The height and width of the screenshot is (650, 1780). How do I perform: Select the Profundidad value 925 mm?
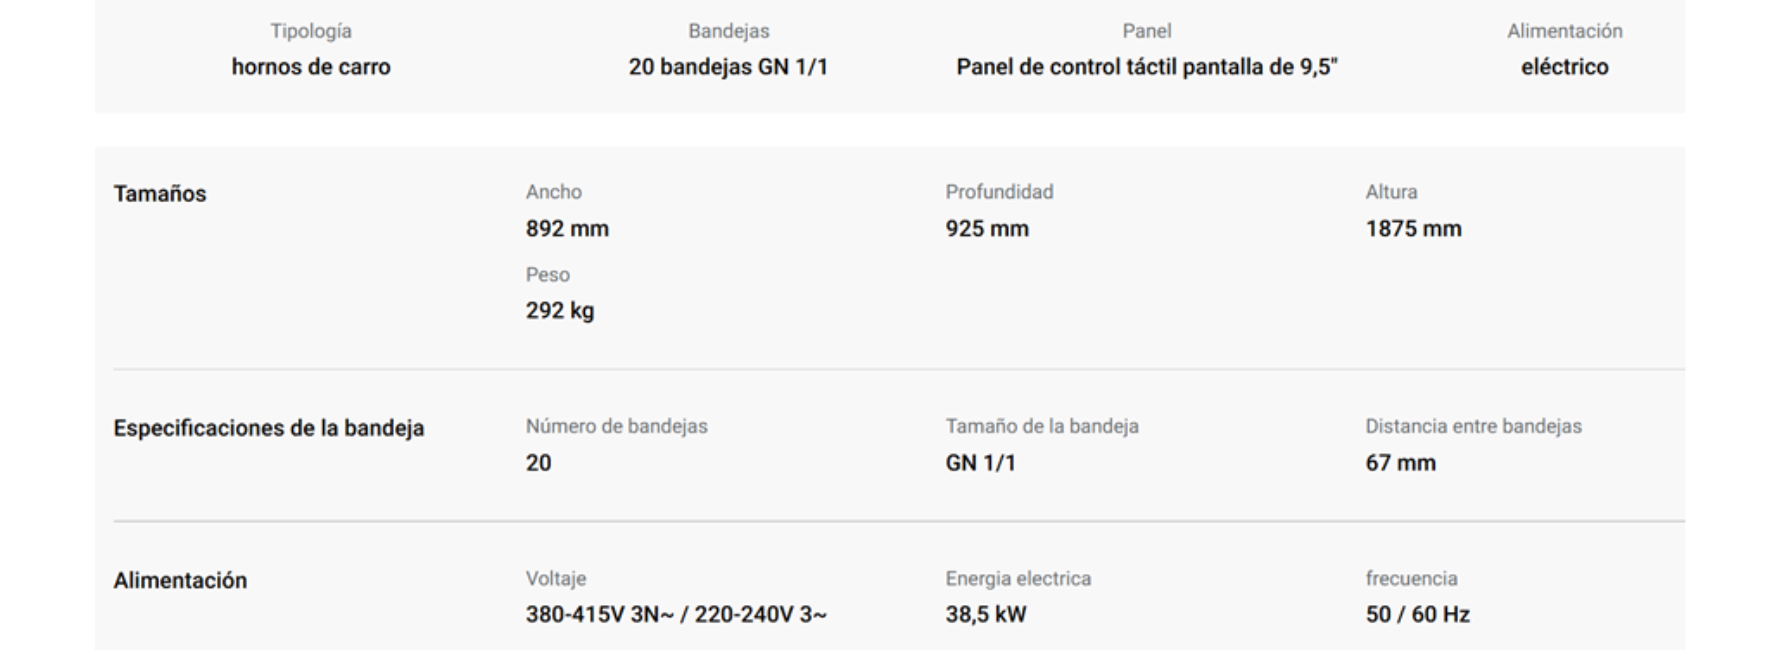coord(987,229)
